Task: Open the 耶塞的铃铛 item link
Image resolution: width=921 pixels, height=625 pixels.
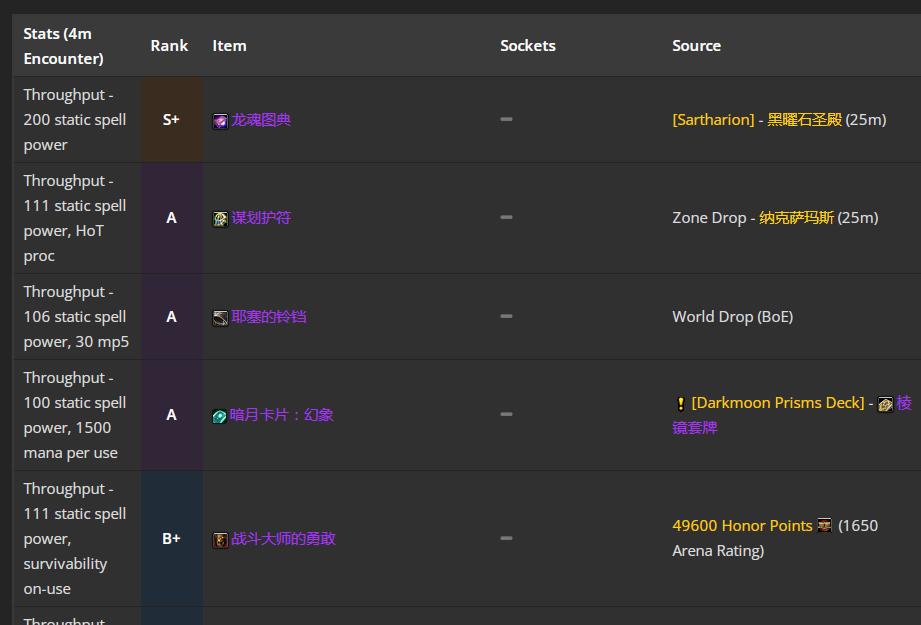Action: pyautogui.click(x=269, y=317)
